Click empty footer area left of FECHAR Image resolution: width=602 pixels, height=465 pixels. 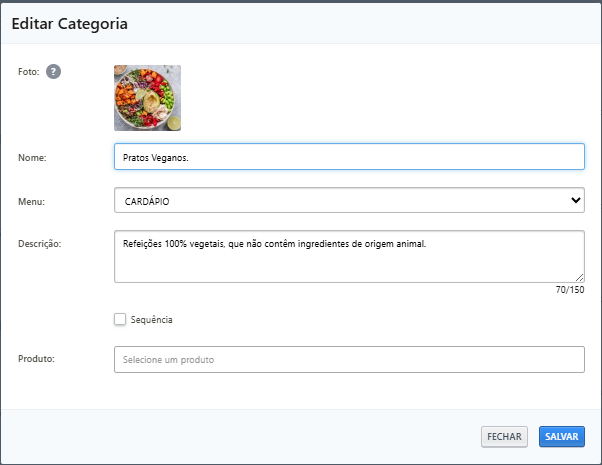(x=238, y=437)
